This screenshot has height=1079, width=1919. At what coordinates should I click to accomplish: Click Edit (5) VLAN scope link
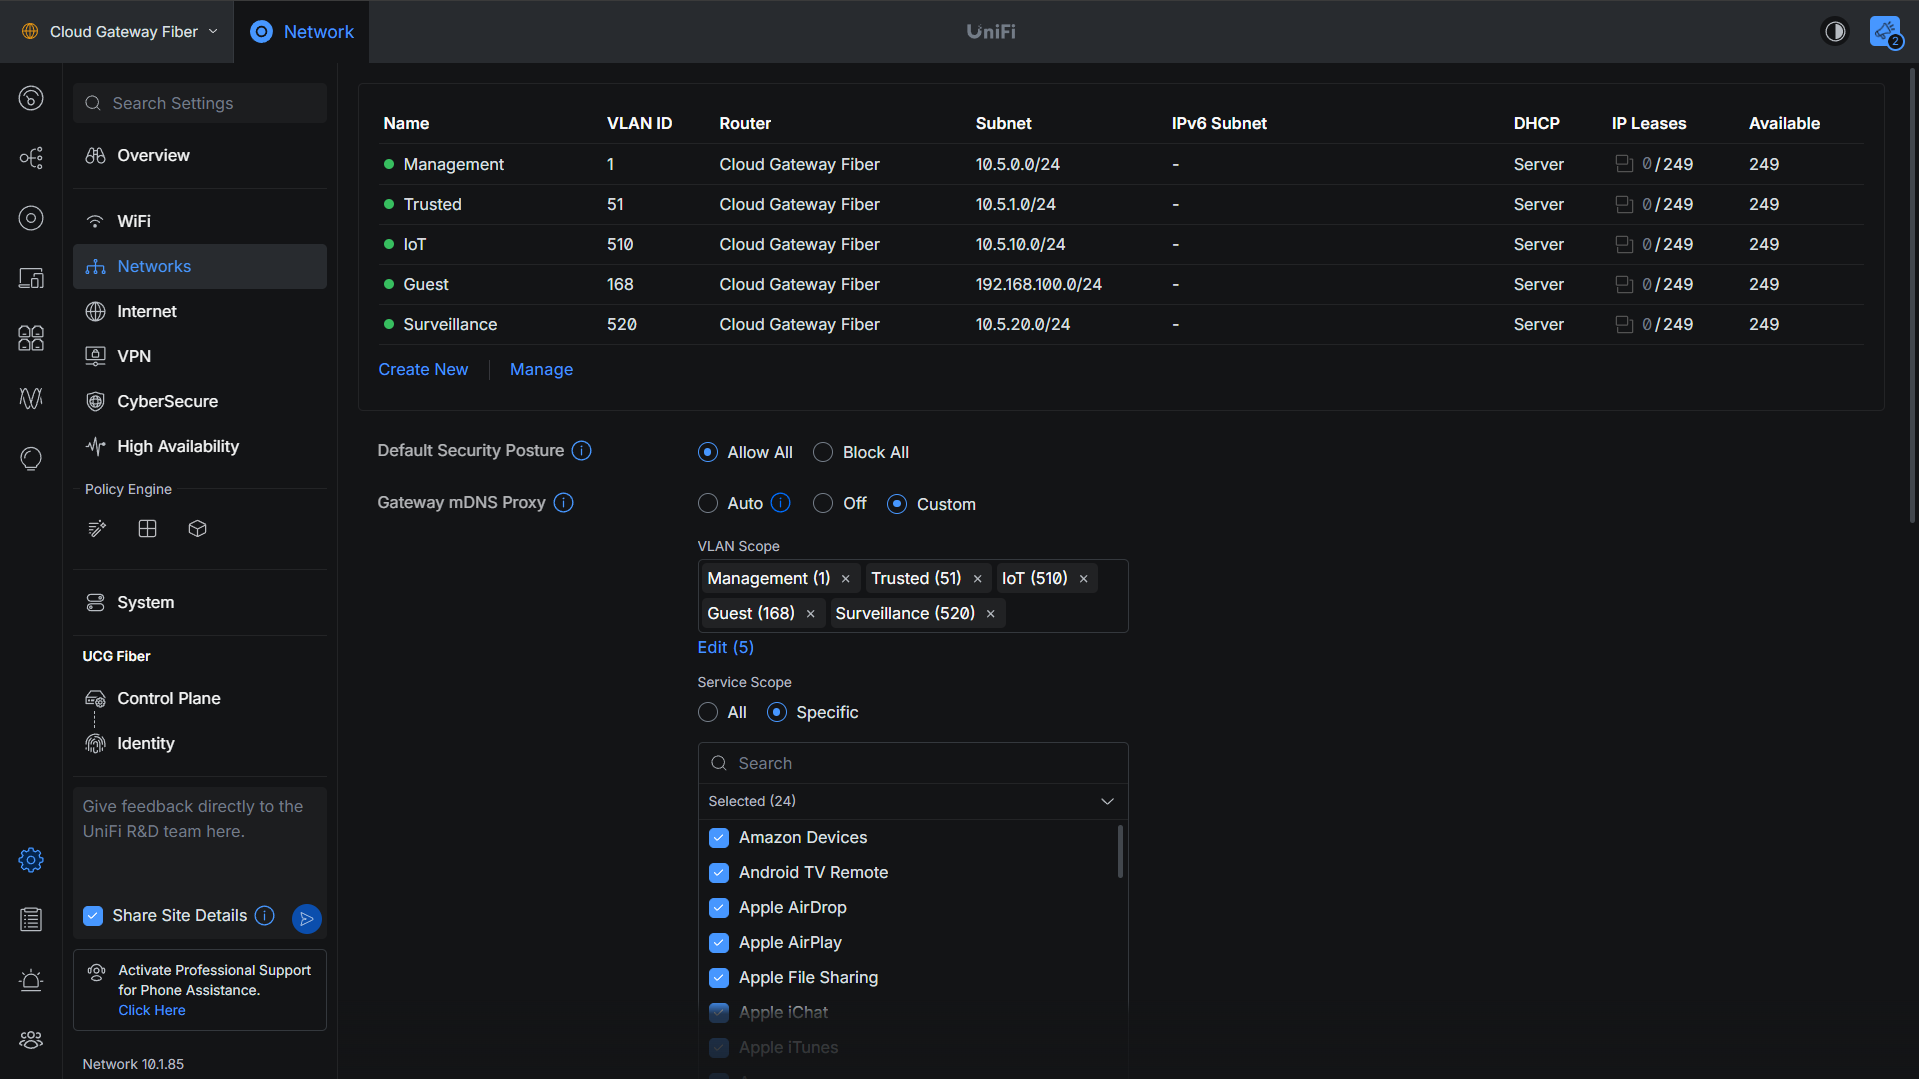pyautogui.click(x=725, y=647)
